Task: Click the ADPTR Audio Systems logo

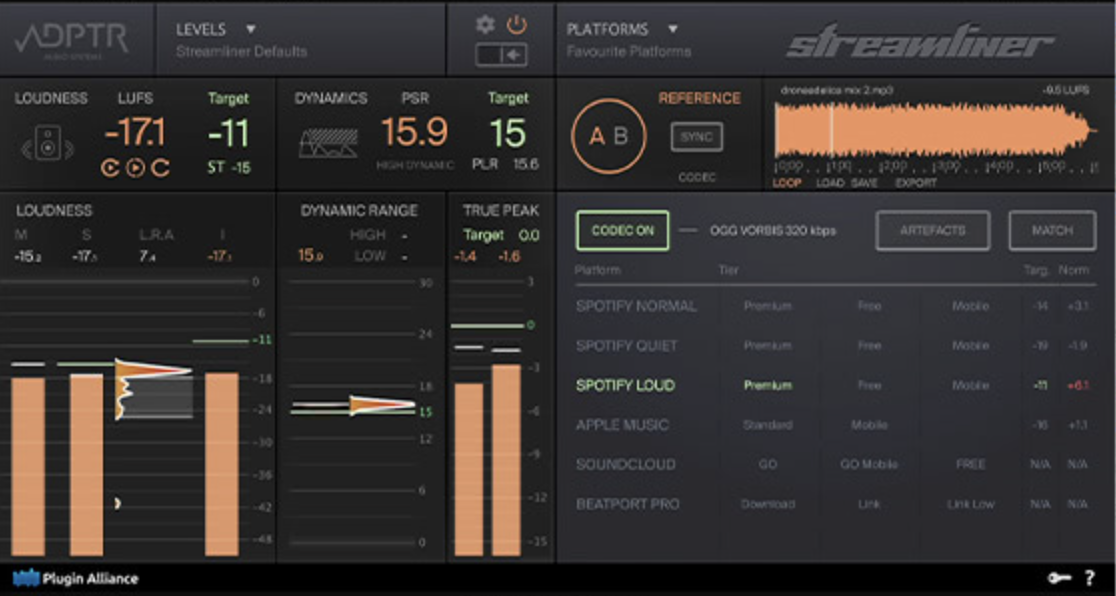Action: 71,39
